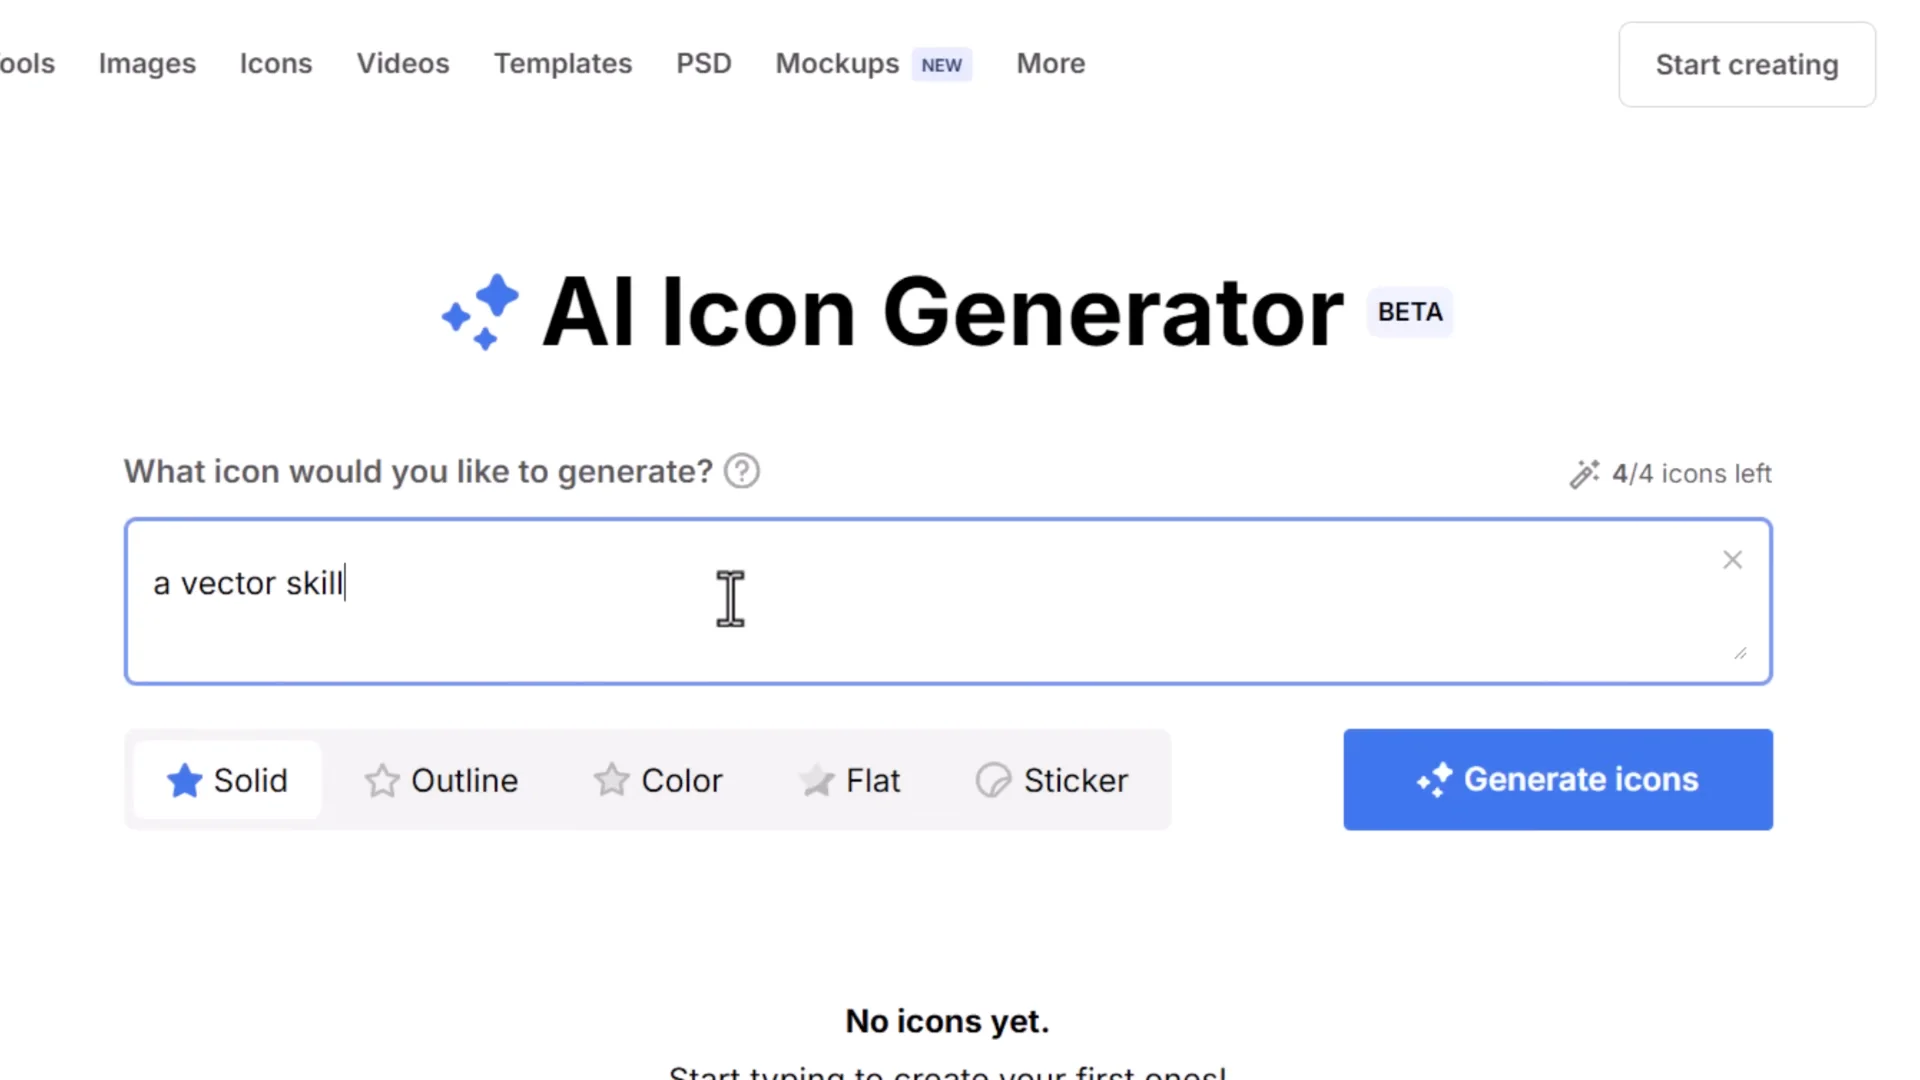Open the Icons navigation menu
Viewport: 1920px width, 1080px height.
(276, 64)
